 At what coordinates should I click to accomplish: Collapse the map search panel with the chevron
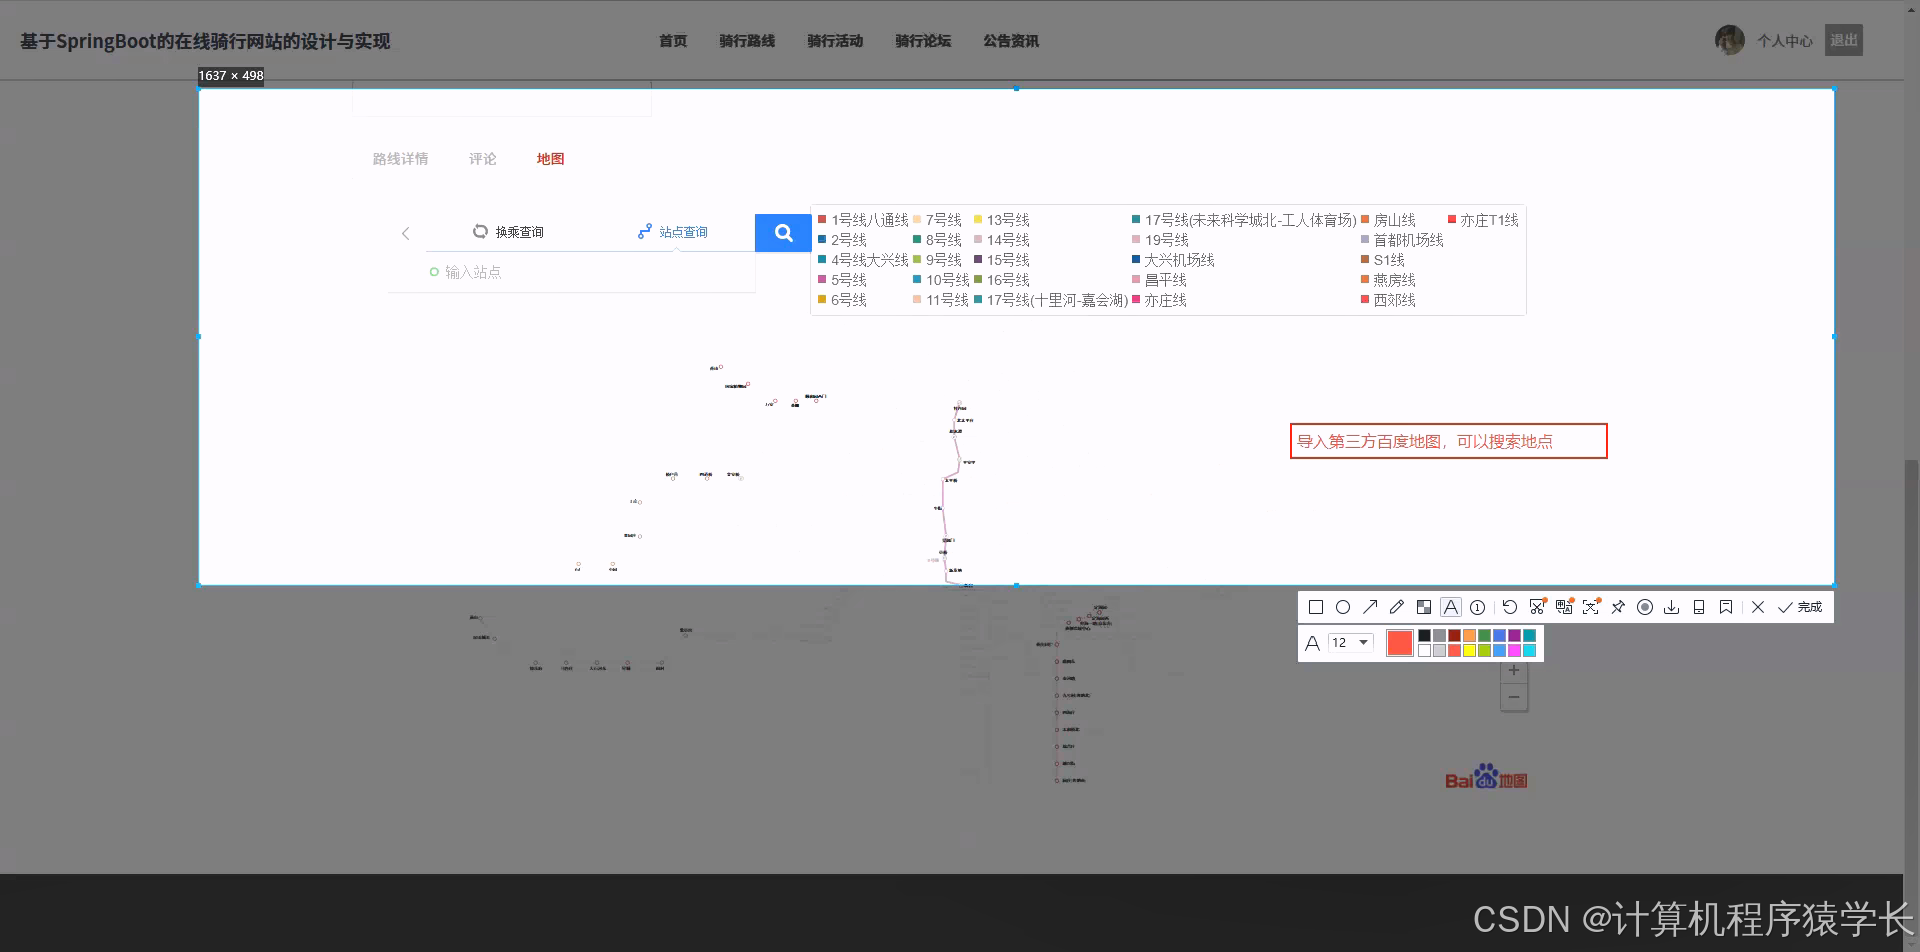(405, 233)
